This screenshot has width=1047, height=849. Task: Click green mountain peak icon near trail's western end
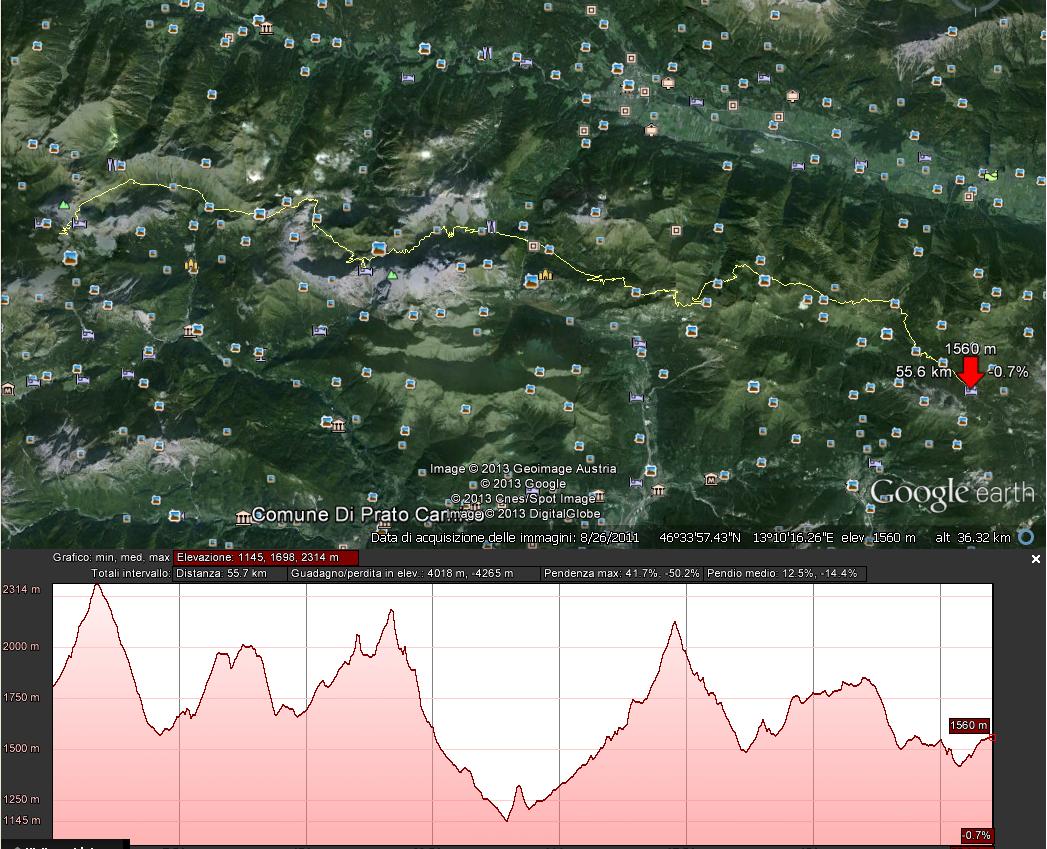point(65,204)
